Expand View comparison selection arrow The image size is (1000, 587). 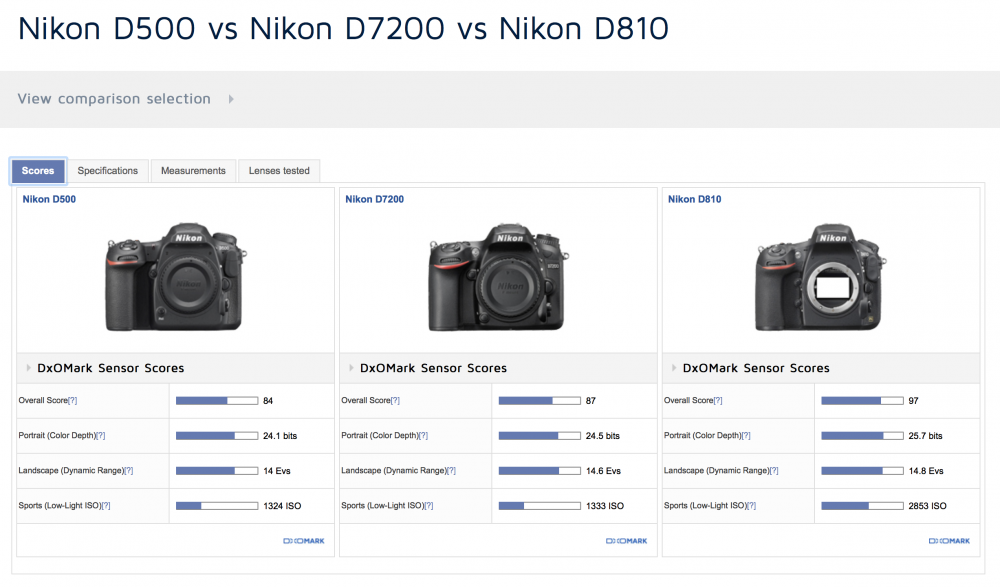pos(231,99)
